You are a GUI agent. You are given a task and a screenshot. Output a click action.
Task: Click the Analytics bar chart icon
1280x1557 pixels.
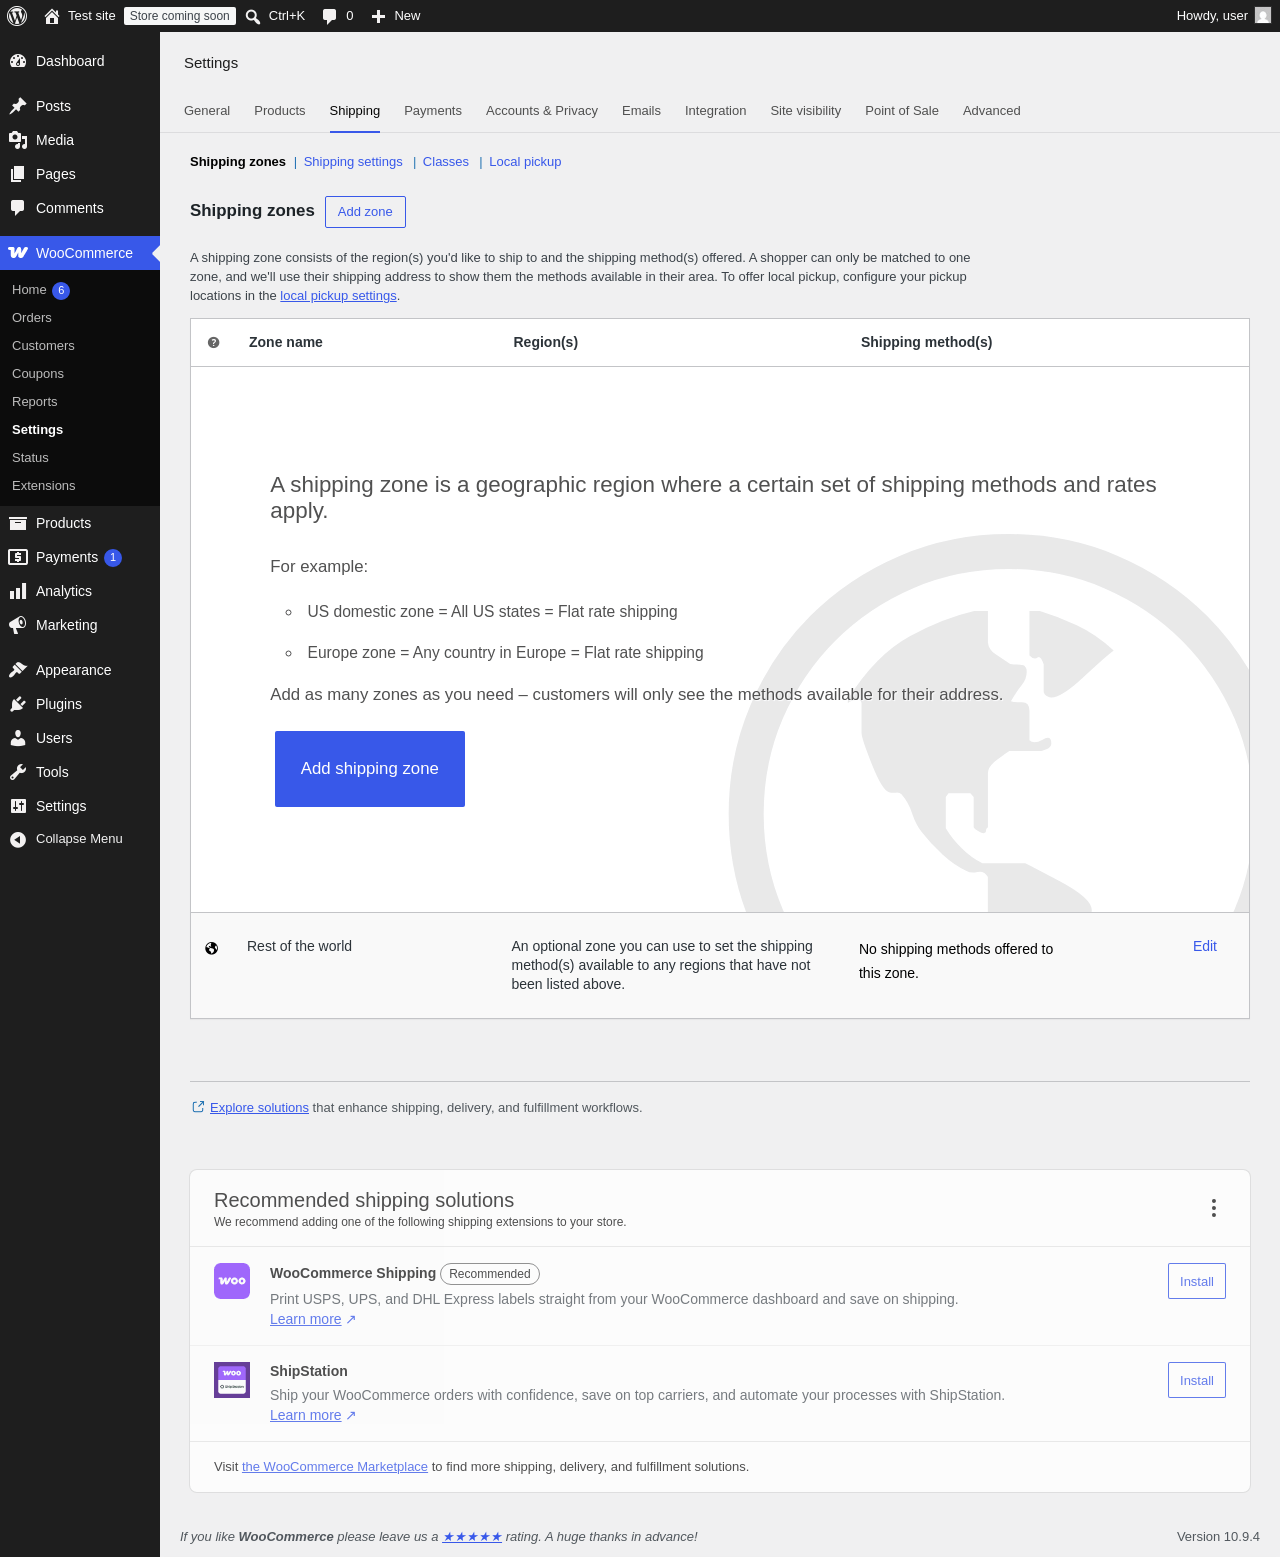(x=18, y=591)
